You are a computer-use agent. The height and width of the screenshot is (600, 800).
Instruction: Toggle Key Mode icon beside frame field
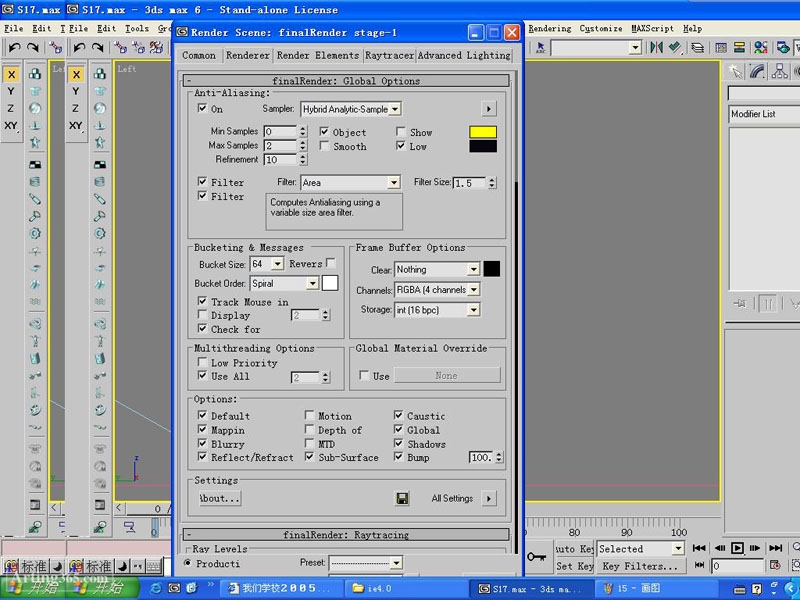pos(699,565)
